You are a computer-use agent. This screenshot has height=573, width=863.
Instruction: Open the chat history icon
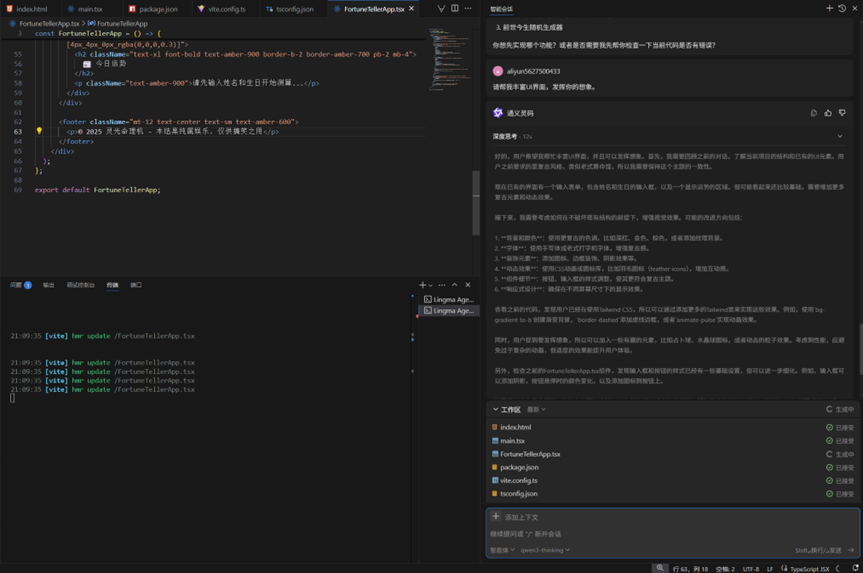pyautogui.click(x=842, y=8)
